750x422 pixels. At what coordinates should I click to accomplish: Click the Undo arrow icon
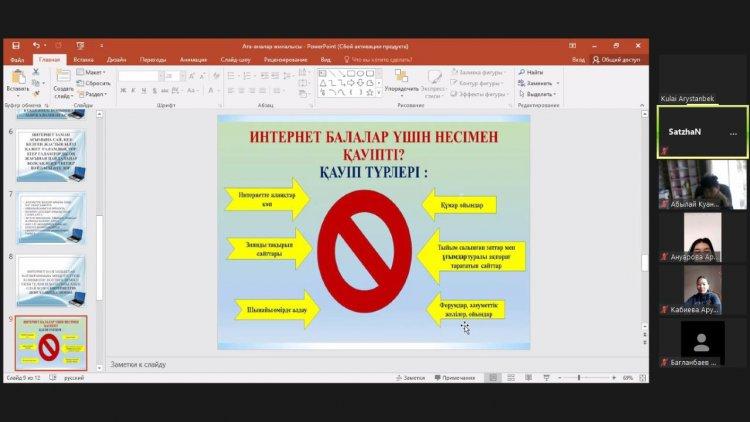point(36,45)
